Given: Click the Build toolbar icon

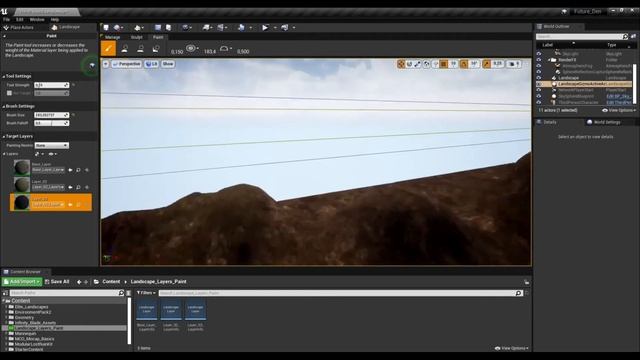Looking at the screenshot, I should click(241, 27).
